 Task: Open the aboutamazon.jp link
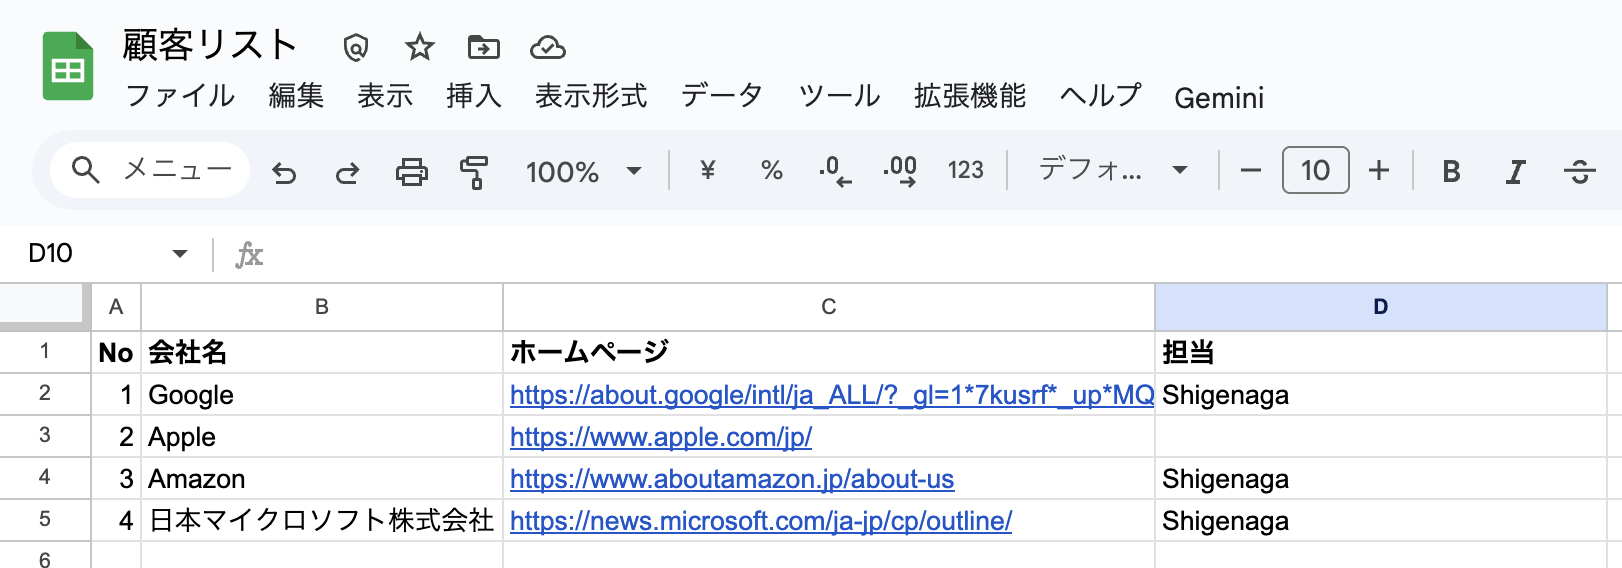click(732, 479)
